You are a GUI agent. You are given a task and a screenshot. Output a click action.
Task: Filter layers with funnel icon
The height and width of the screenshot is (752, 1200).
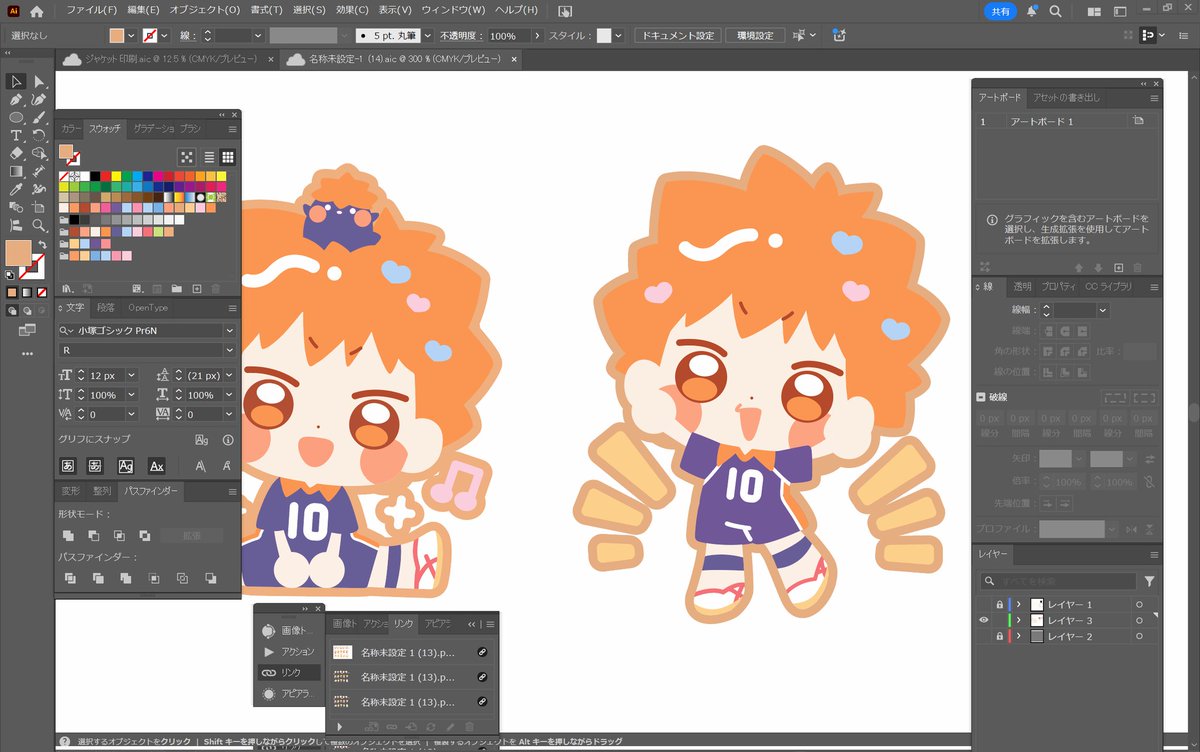(x=1150, y=581)
